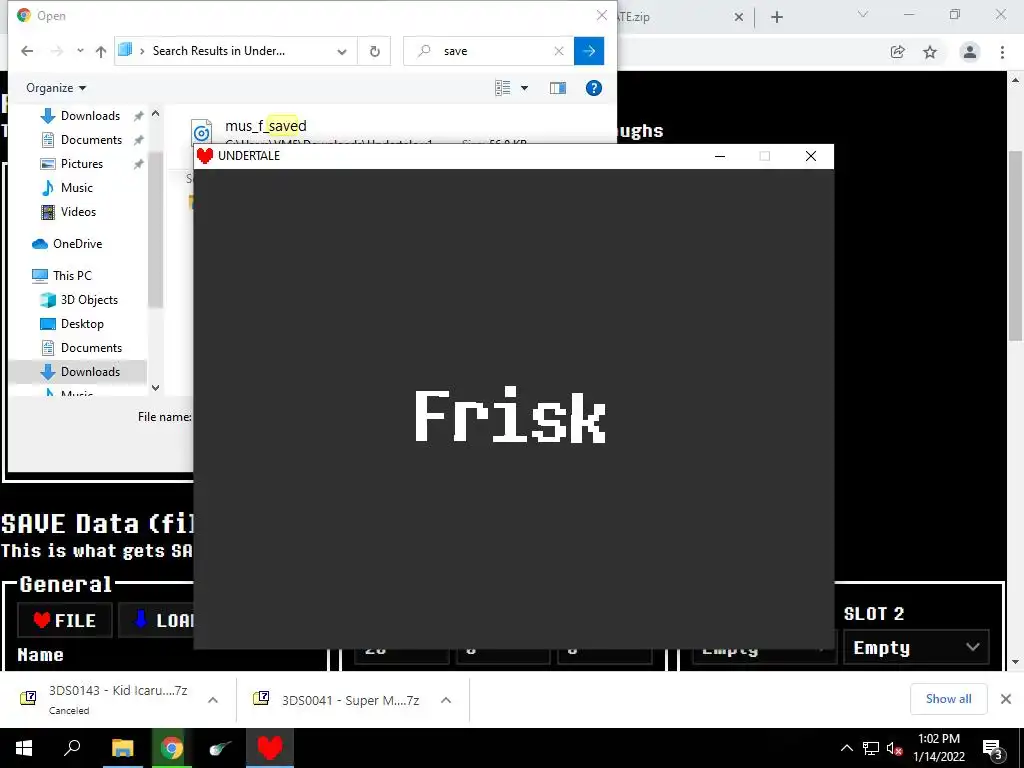Open the Videos folder in sidebar
The height and width of the screenshot is (768, 1024).
[x=78, y=212]
